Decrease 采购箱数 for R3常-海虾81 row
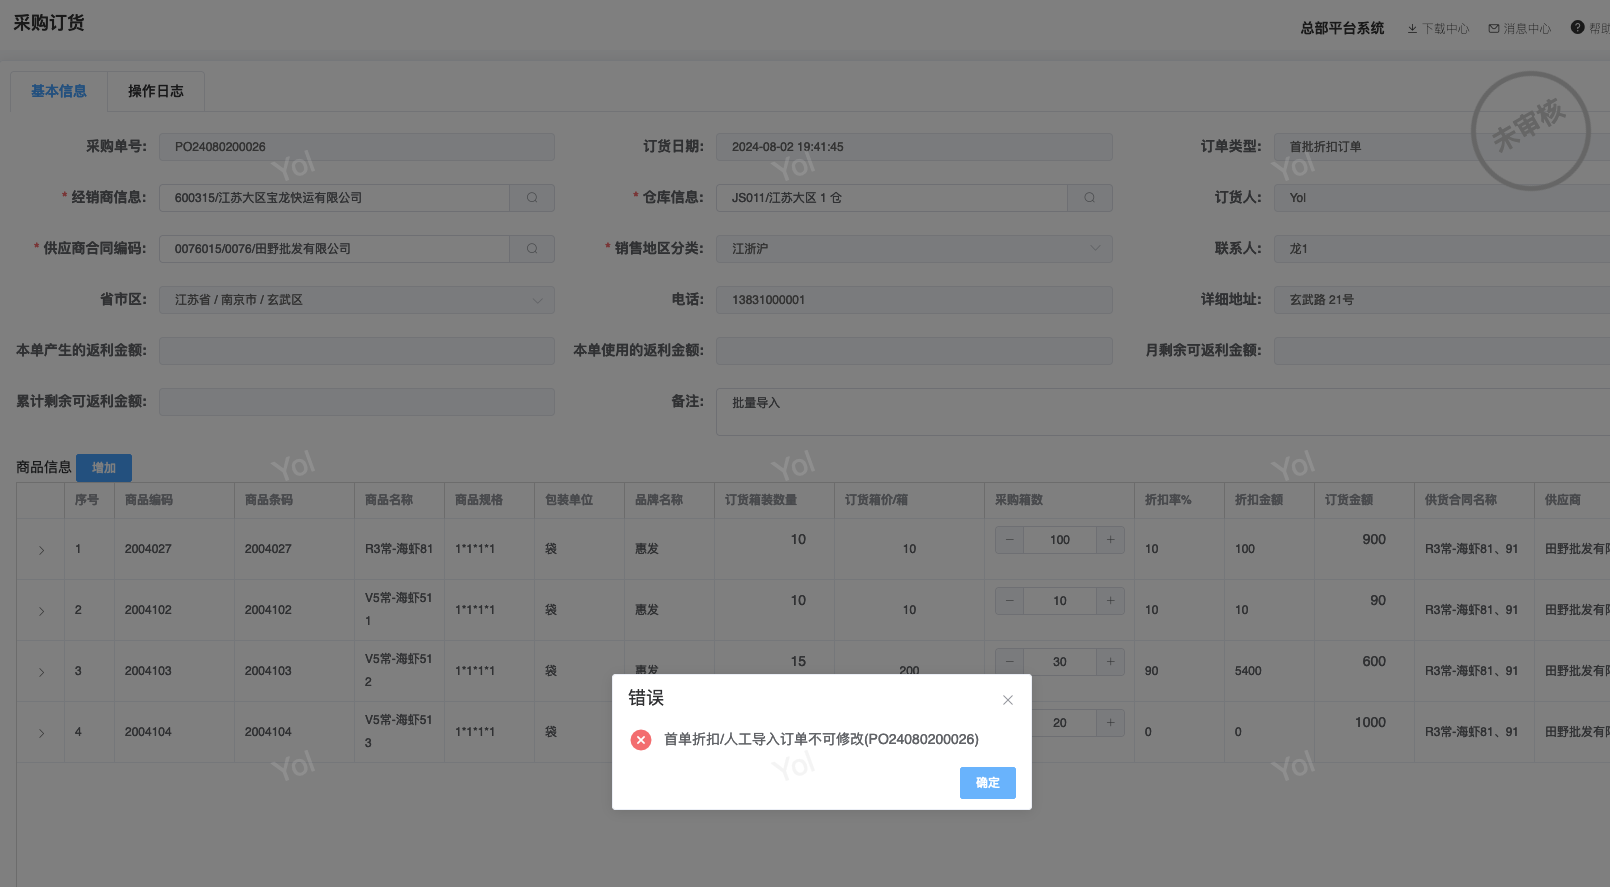The width and height of the screenshot is (1610, 887). tap(1010, 540)
